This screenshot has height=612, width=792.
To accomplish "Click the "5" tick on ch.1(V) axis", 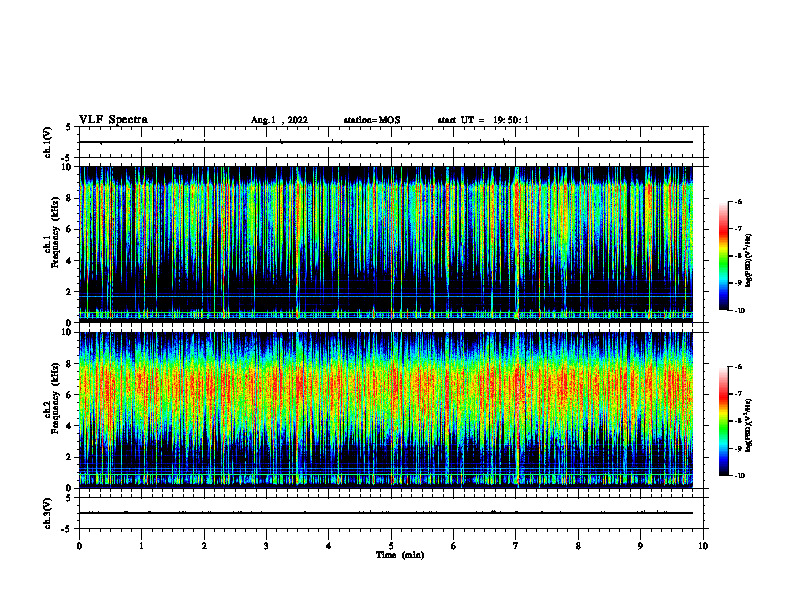I will click(x=70, y=127).
